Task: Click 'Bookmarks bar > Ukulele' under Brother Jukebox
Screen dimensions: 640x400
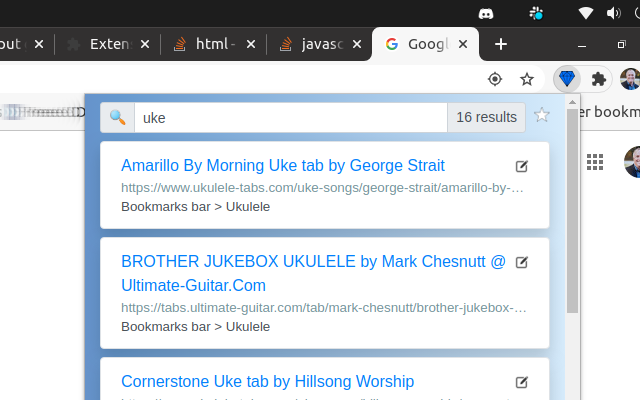Action: 196,327
